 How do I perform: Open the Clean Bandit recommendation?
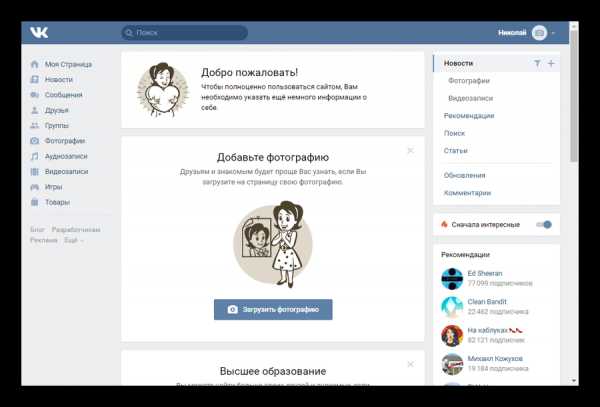487,302
